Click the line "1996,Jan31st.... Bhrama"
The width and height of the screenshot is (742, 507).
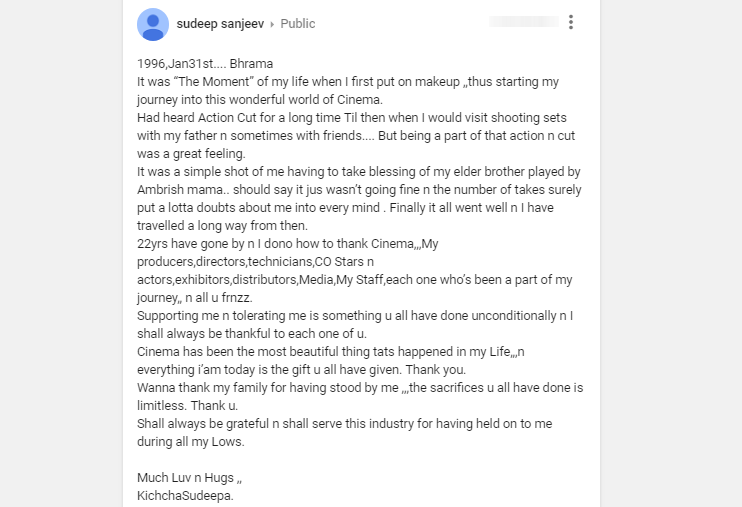(205, 63)
